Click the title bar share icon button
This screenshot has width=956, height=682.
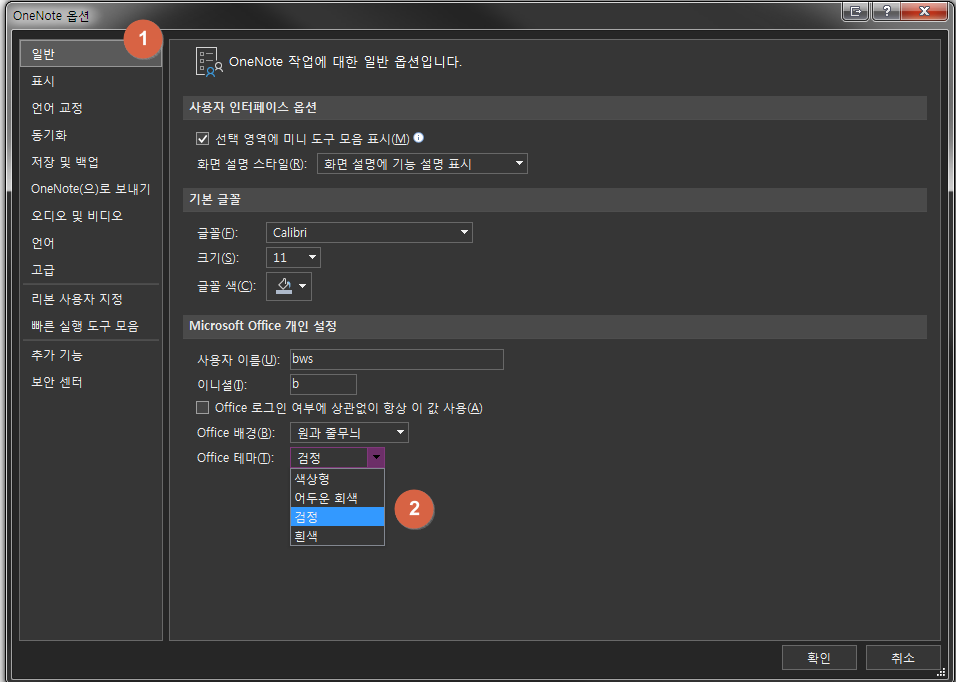pyautogui.click(x=856, y=11)
